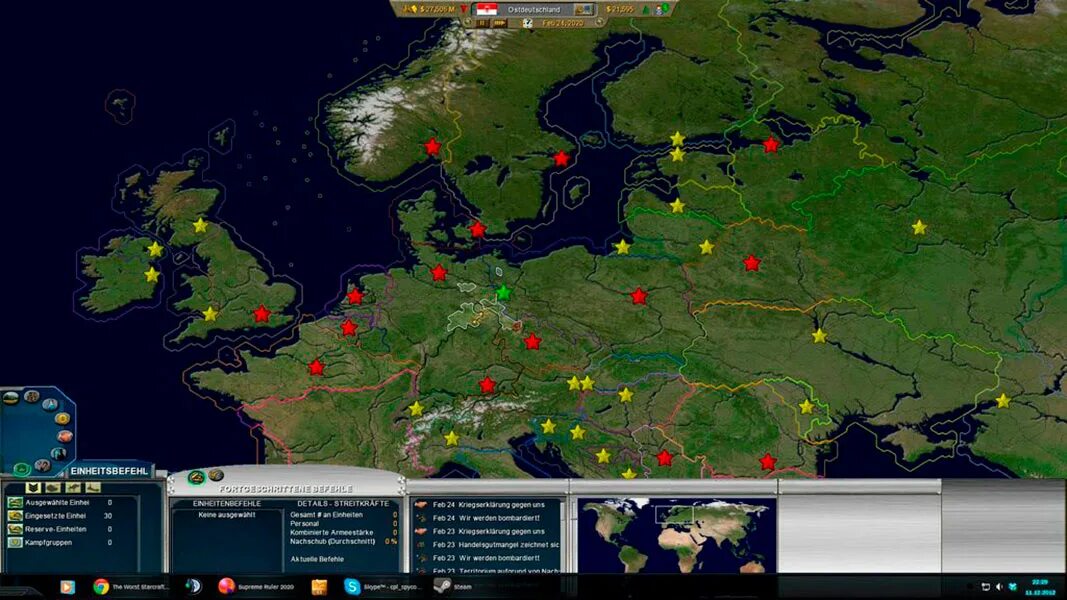This screenshot has width=1067, height=600.
Task: Click the world minimap
Action: point(676,535)
